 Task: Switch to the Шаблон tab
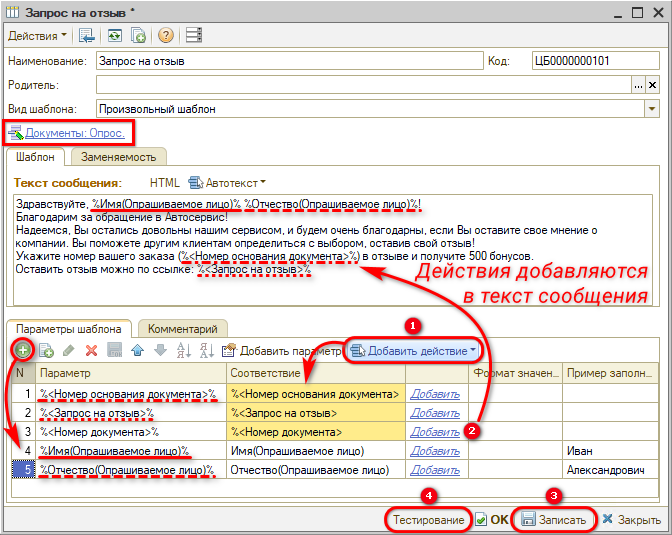pos(35,157)
